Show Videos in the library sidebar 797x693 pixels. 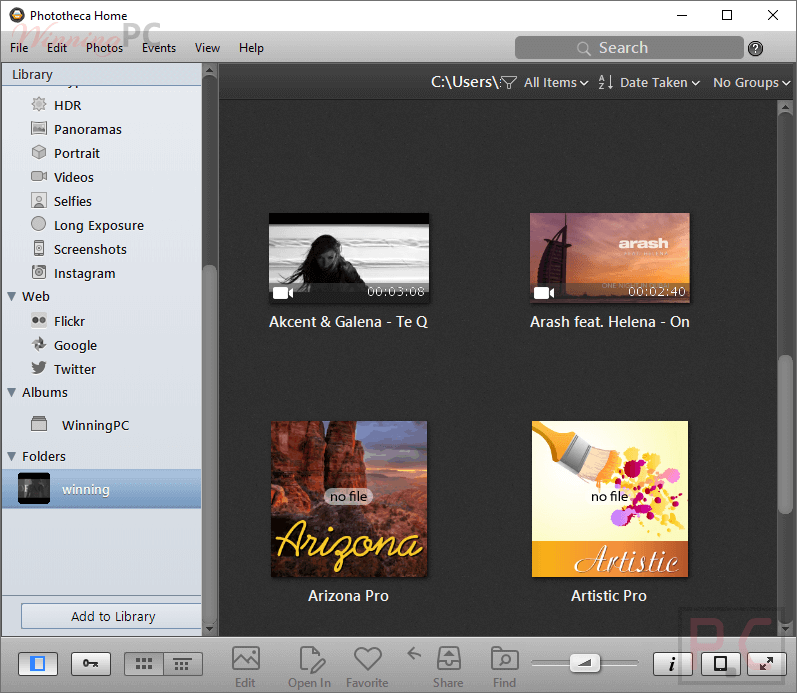tap(74, 177)
